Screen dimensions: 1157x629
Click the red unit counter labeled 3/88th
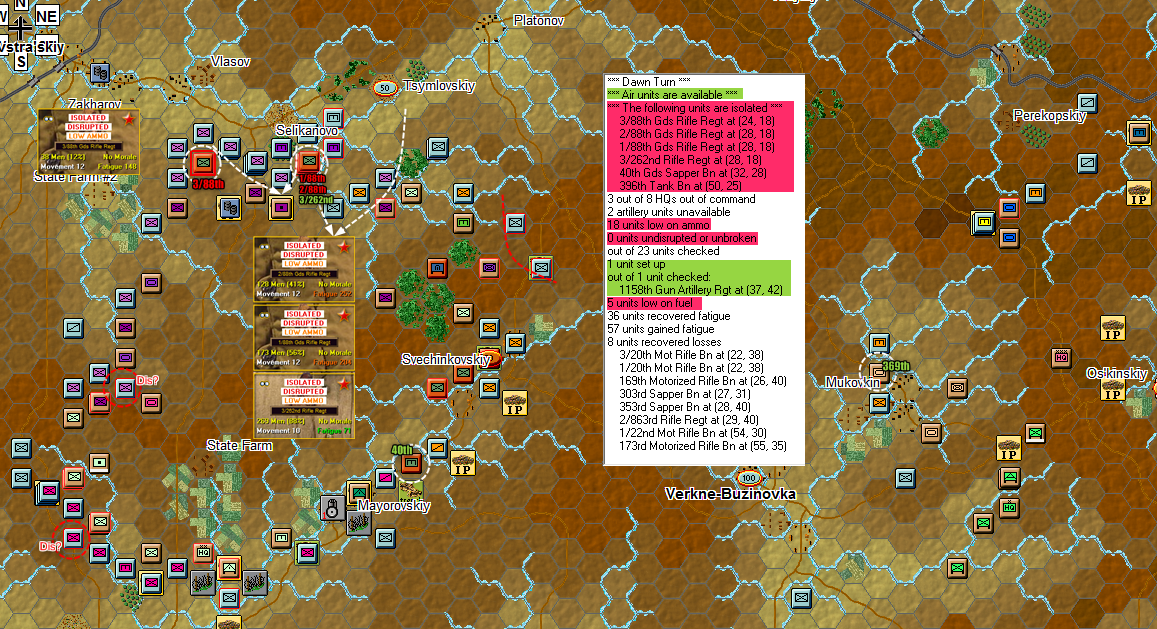pos(203,162)
